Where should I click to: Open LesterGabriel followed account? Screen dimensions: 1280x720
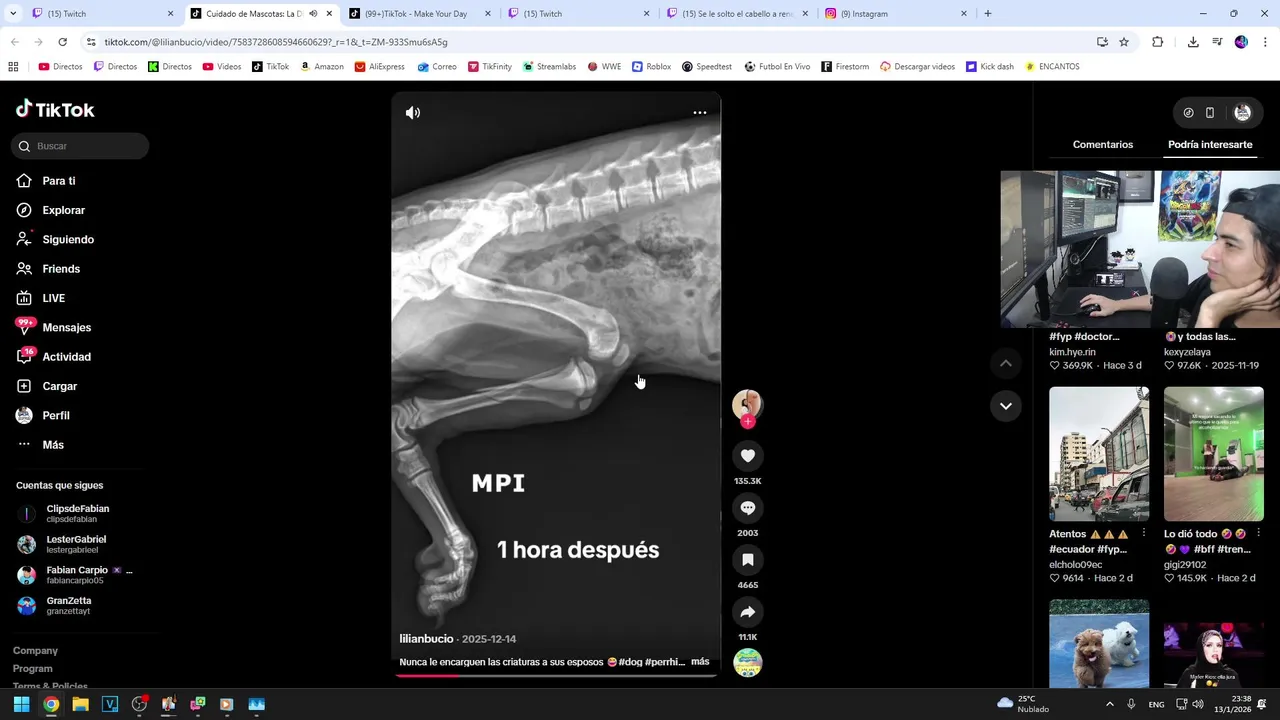(75, 544)
